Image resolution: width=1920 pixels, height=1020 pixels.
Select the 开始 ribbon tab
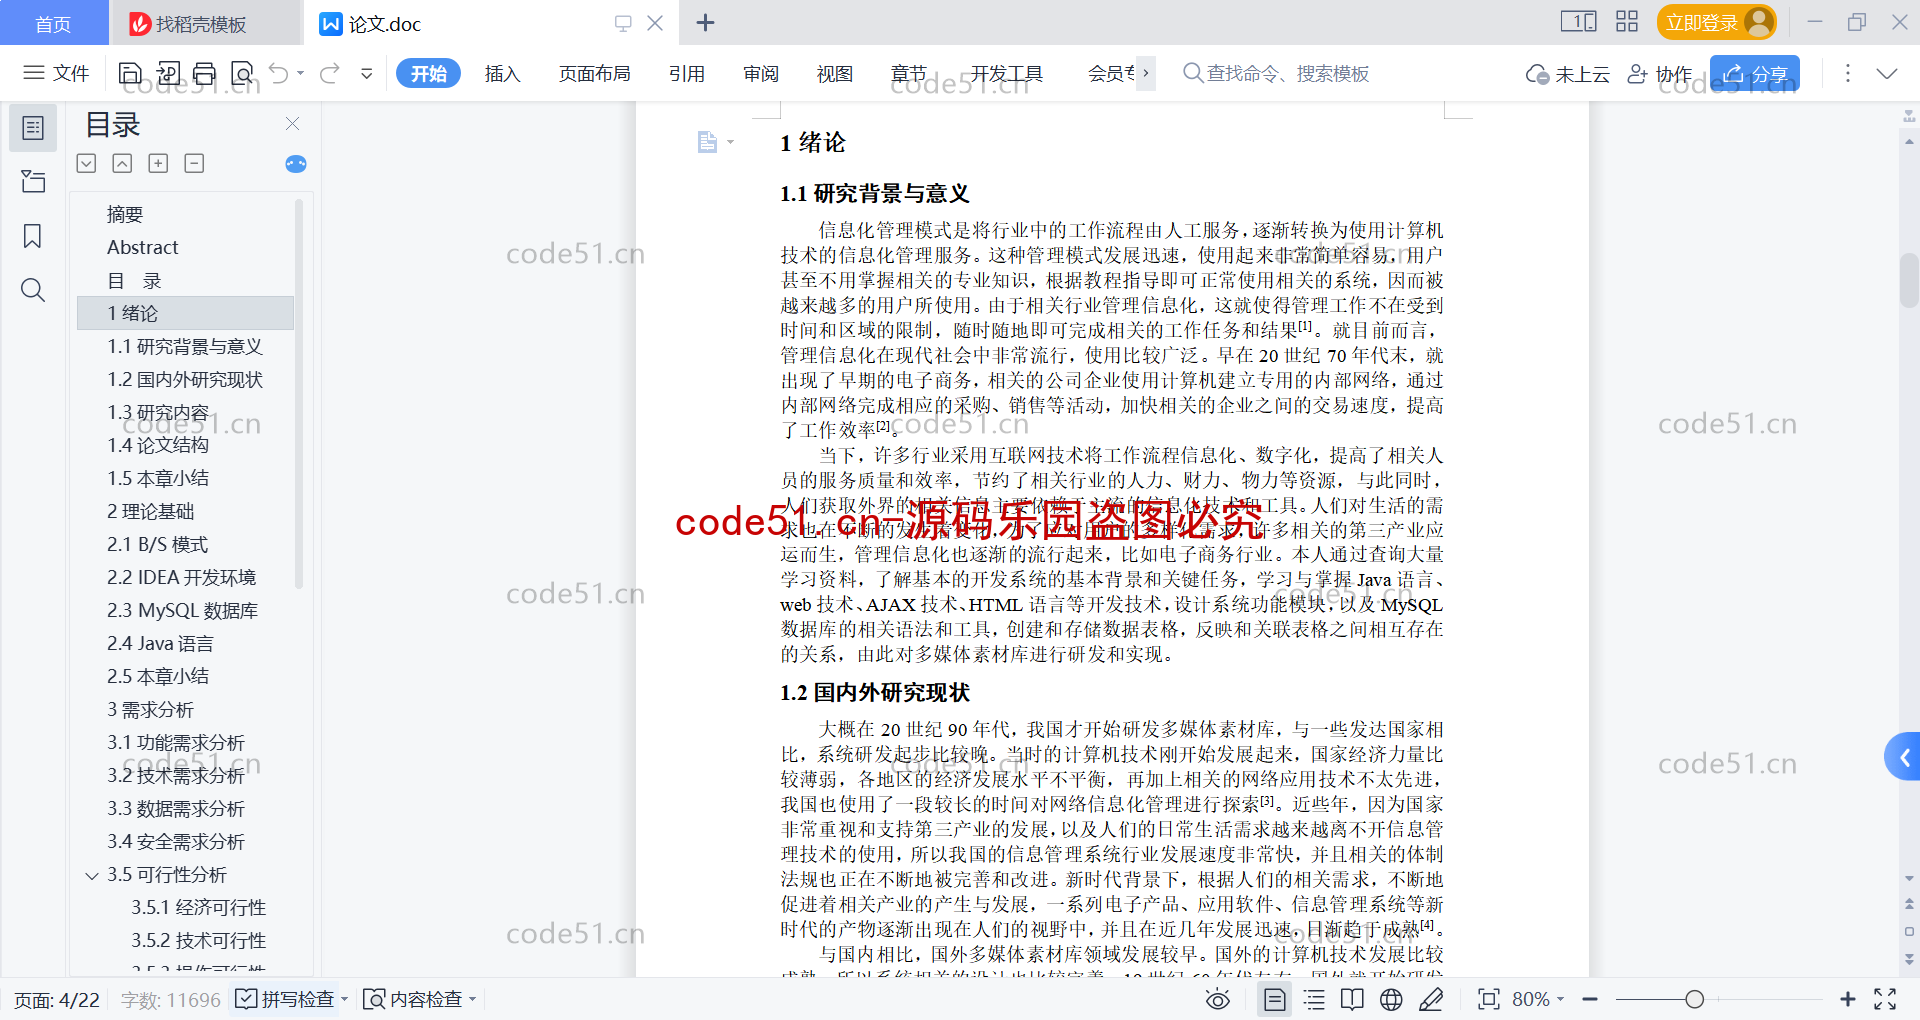pyautogui.click(x=428, y=73)
